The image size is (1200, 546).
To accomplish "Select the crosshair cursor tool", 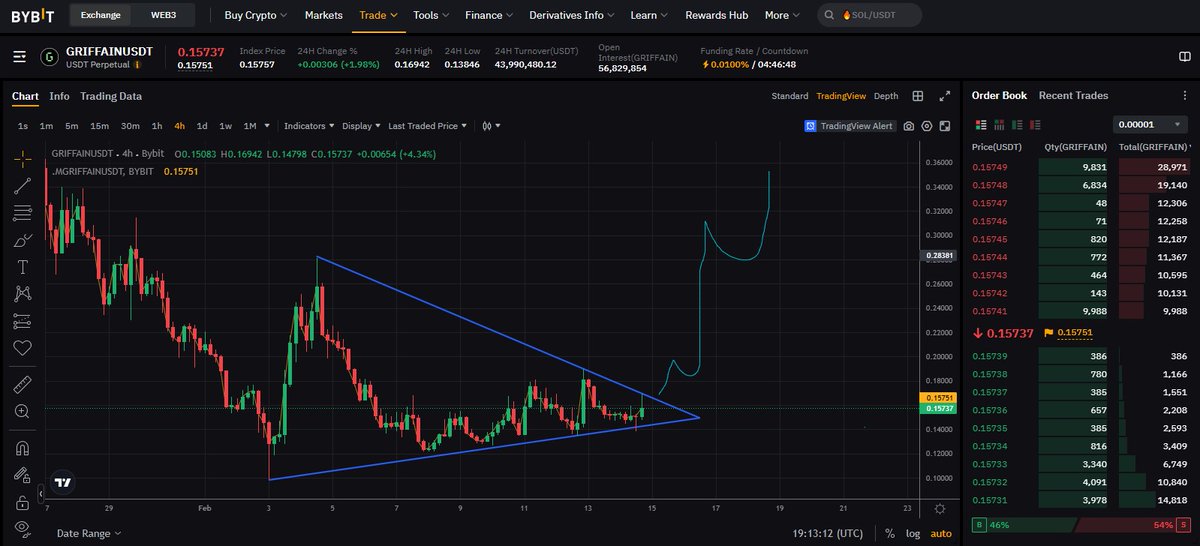I will (x=23, y=158).
